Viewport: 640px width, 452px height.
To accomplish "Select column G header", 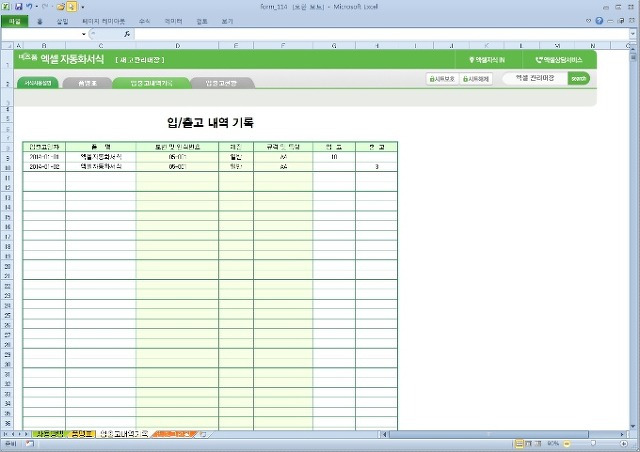I will click(x=334, y=46).
